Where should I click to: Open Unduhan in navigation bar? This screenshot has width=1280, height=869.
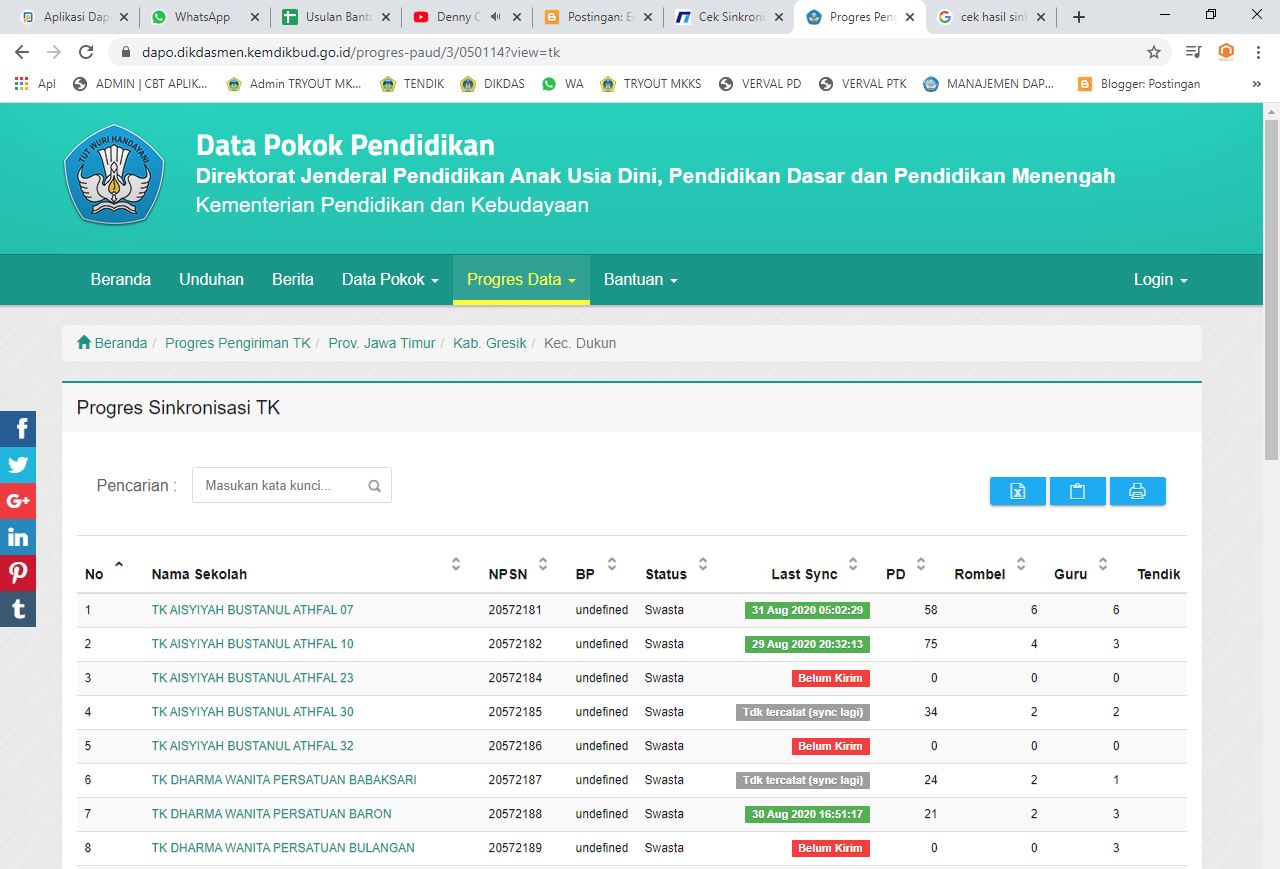click(x=211, y=280)
